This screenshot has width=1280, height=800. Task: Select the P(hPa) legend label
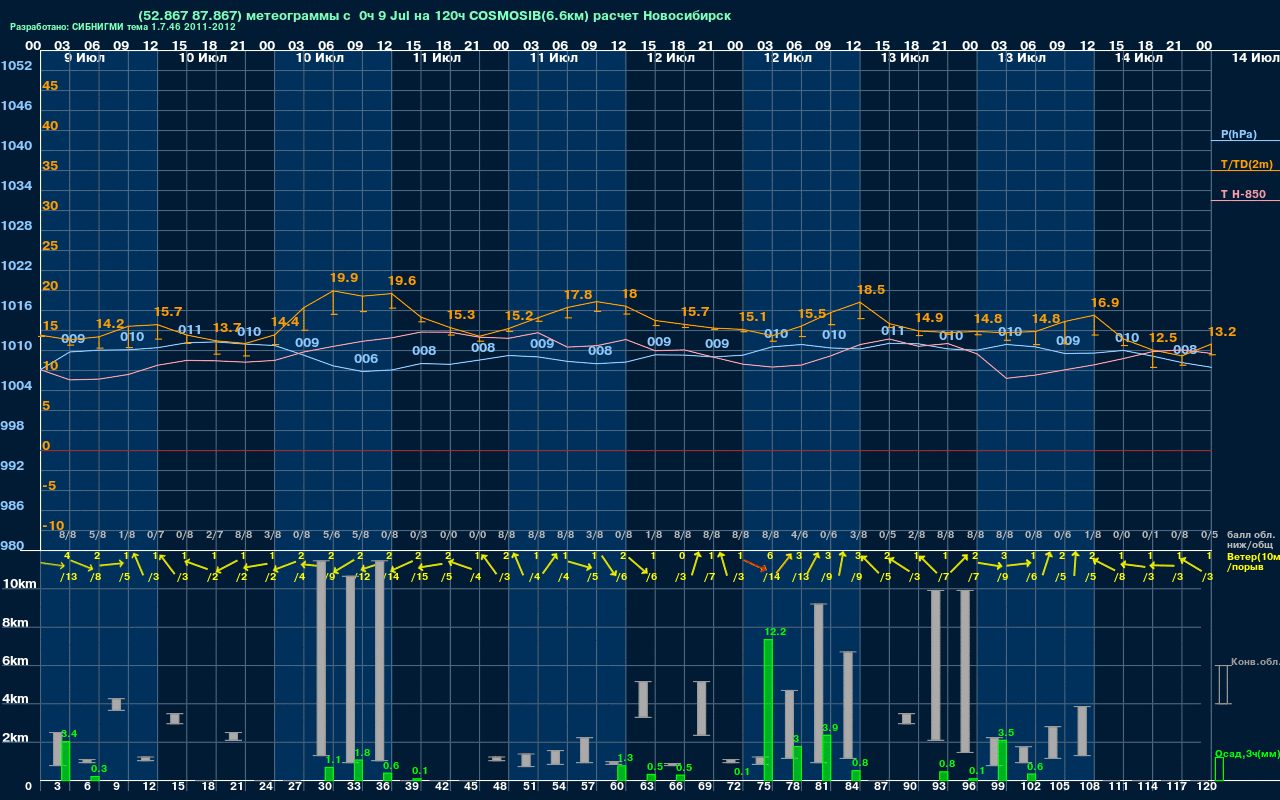point(1238,134)
